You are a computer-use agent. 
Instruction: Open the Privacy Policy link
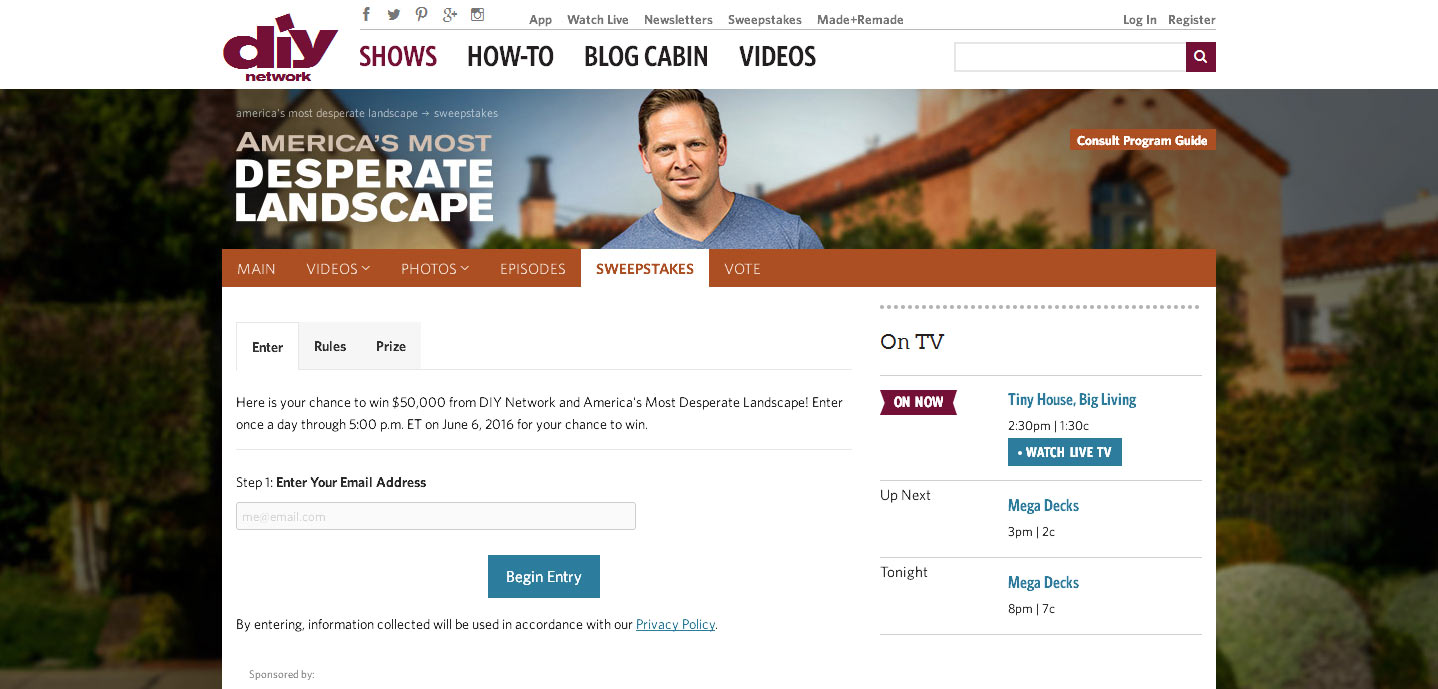(x=676, y=624)
